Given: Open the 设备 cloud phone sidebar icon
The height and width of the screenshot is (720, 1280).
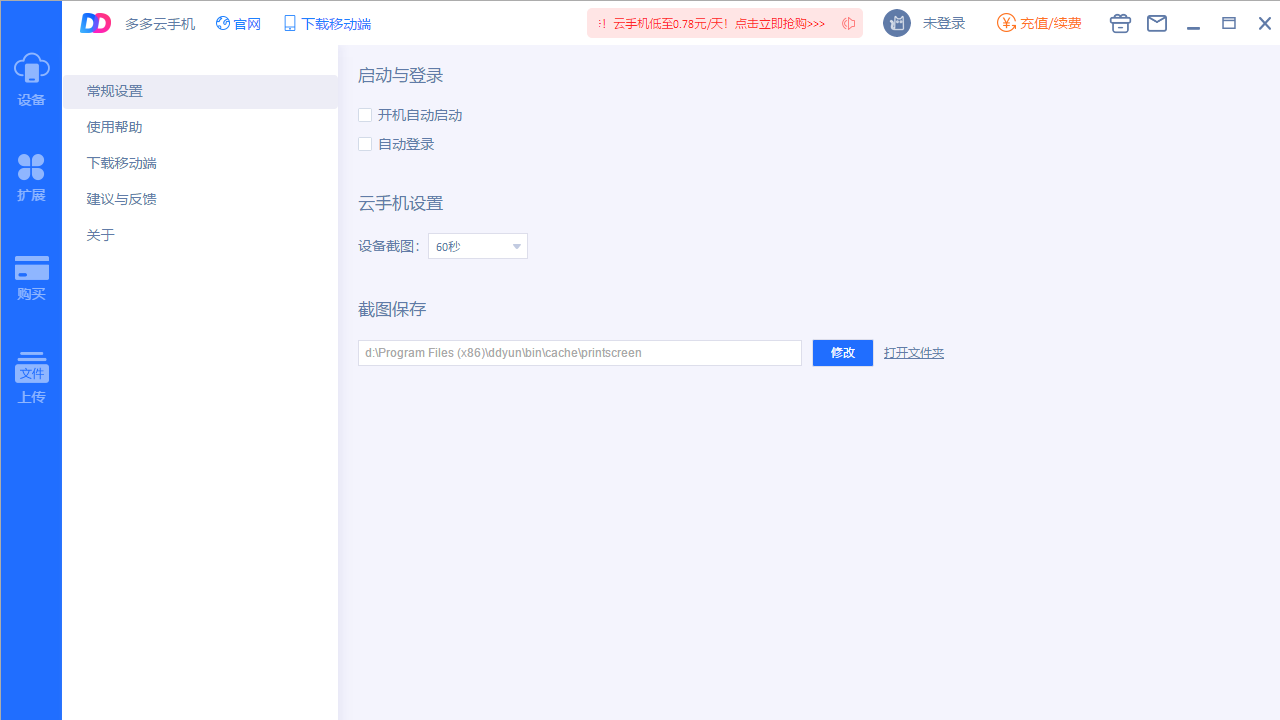Looking at the screenshot, I should tap(31, 79).
